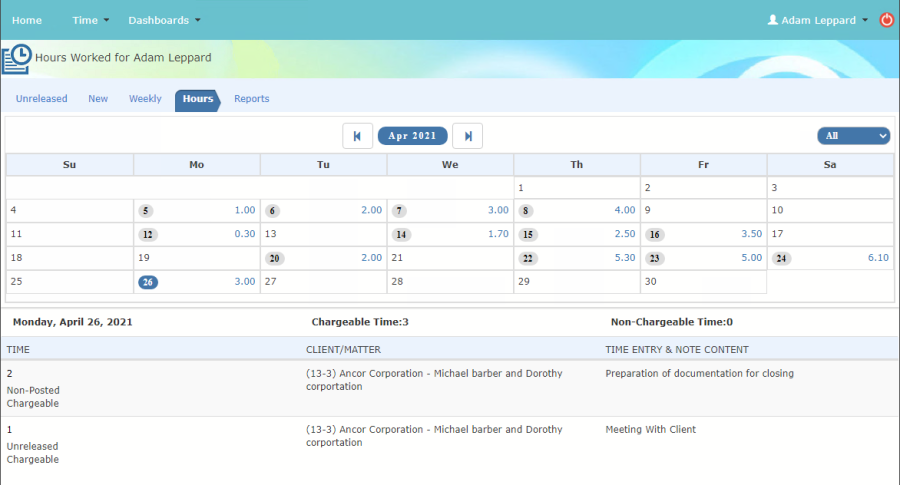The height and width of the screenshot is (485, 900).
Task: Click the CLIENT/MATTER column header
Action: point(343,350)
